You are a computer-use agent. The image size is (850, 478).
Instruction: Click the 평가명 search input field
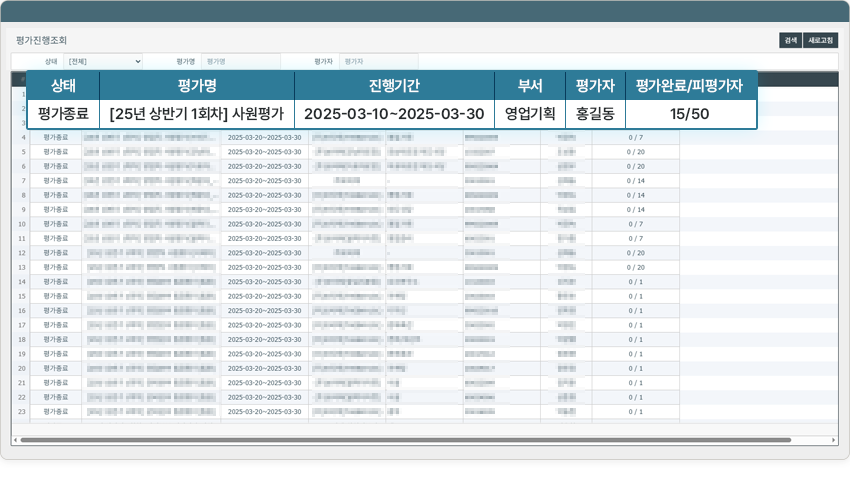pyautogui.click(x=240, y=61)
